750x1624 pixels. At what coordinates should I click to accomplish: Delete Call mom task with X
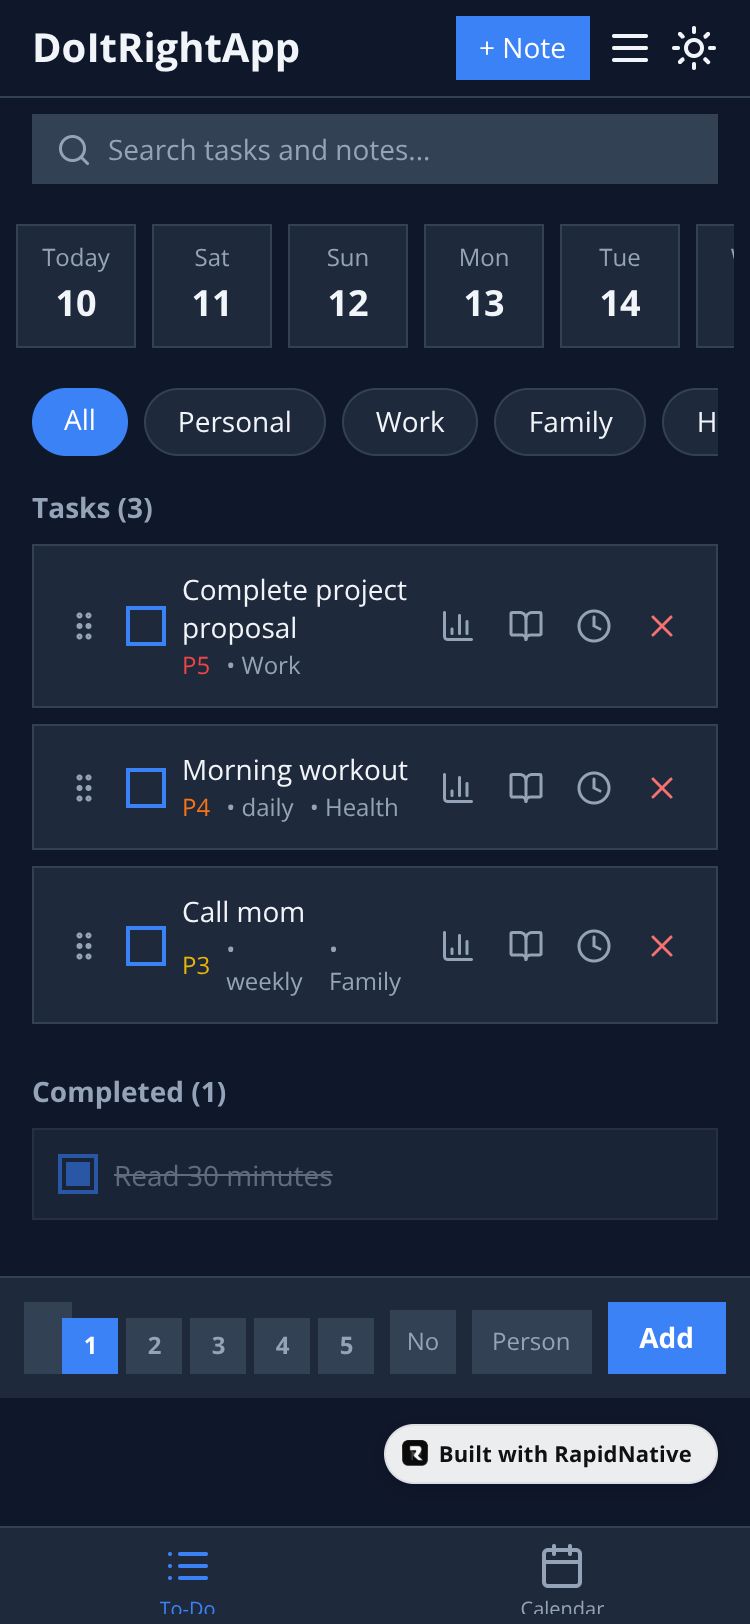pyautogui.click(x=662, y=945)
